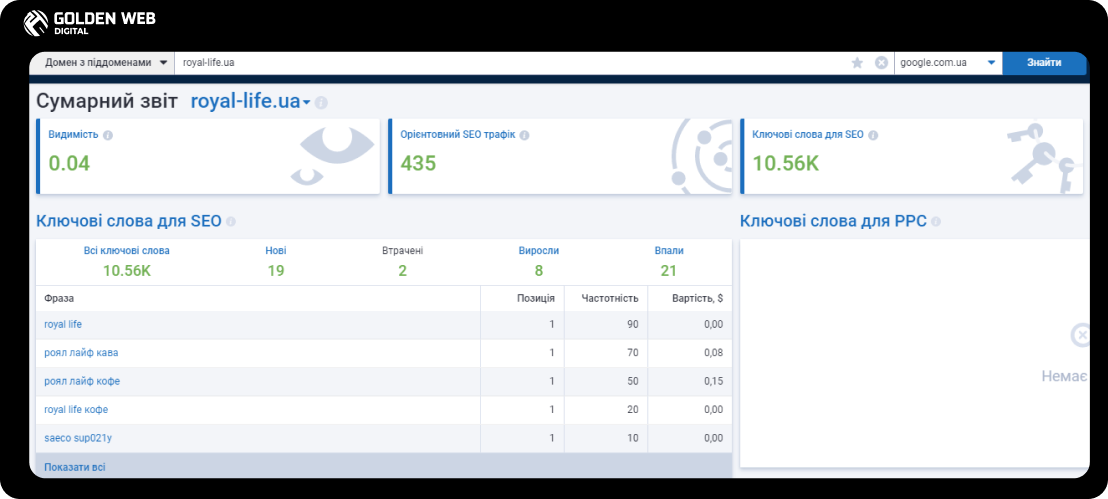Image resolution: width=1108 pixels, height=499 pixels.
Task: Click frequency value 10 in 'saeco sup021y' row
Action: [x=632, y=438]
